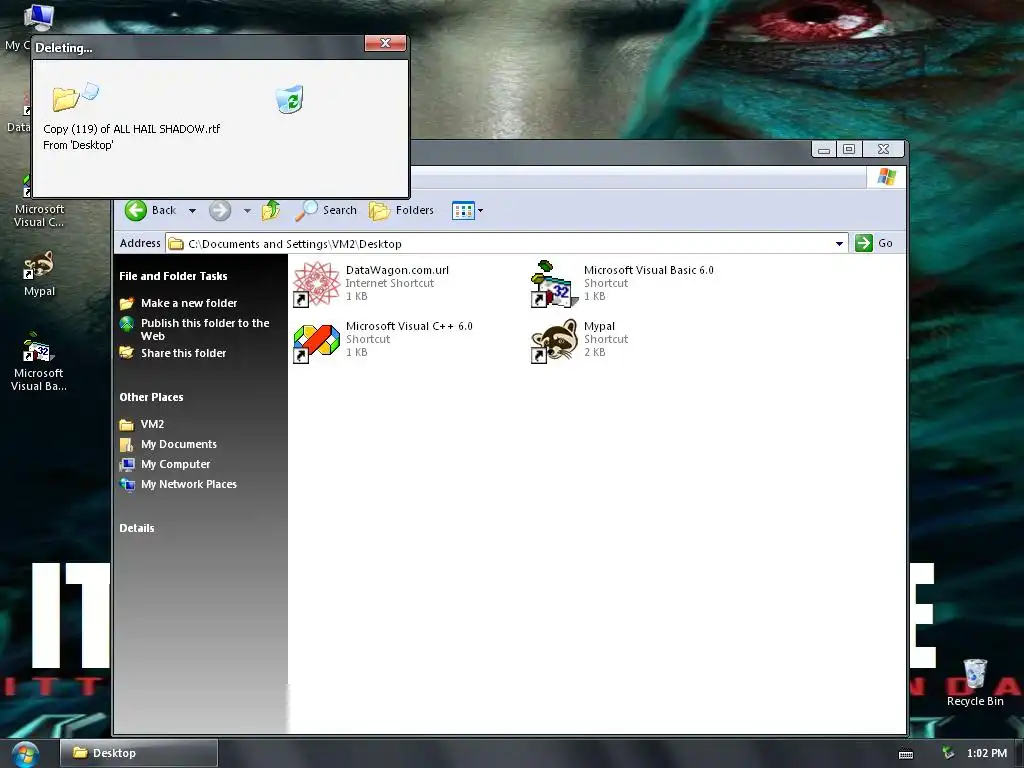Open VM2 under Other Places
1024x768 pixels.
click(x=152, y=424)
